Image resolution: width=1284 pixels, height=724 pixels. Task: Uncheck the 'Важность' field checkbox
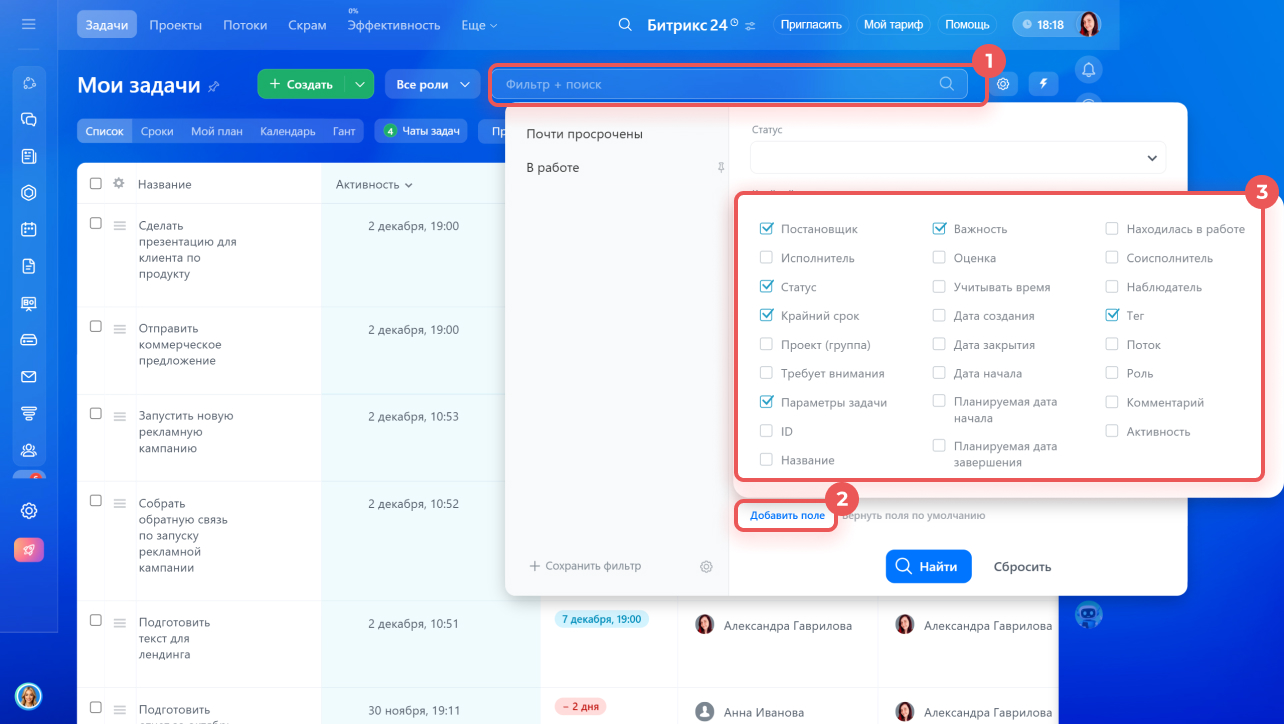coord(939,229)
